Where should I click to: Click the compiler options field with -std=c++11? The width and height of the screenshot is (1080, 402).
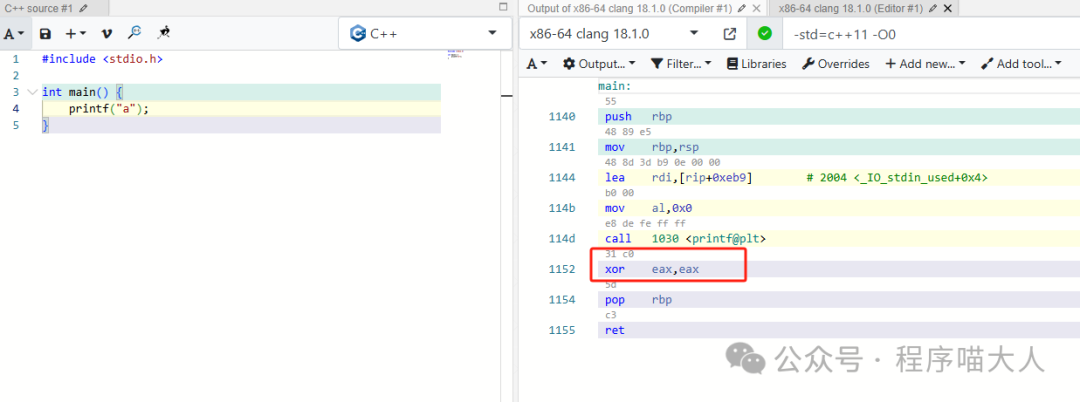pos(930,34)
